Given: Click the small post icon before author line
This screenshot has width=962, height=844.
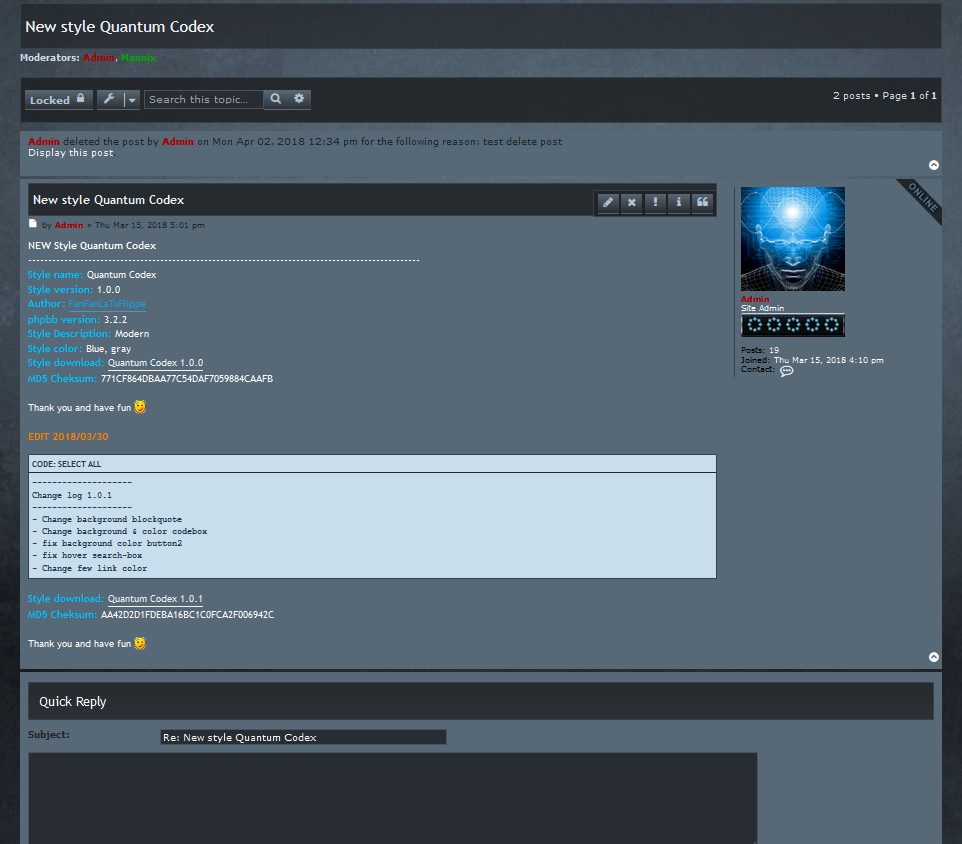Looking at the screenshot, I should click(33, 224).
